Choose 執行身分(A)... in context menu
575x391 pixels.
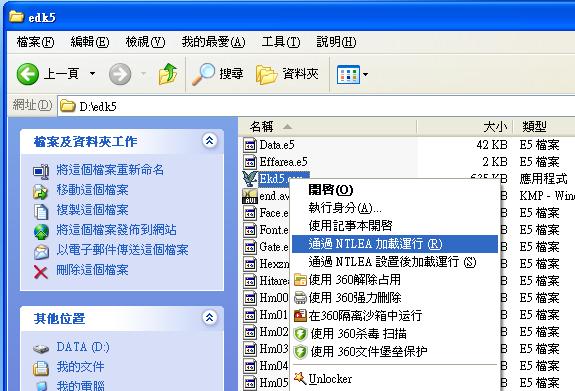pos(395,208)
